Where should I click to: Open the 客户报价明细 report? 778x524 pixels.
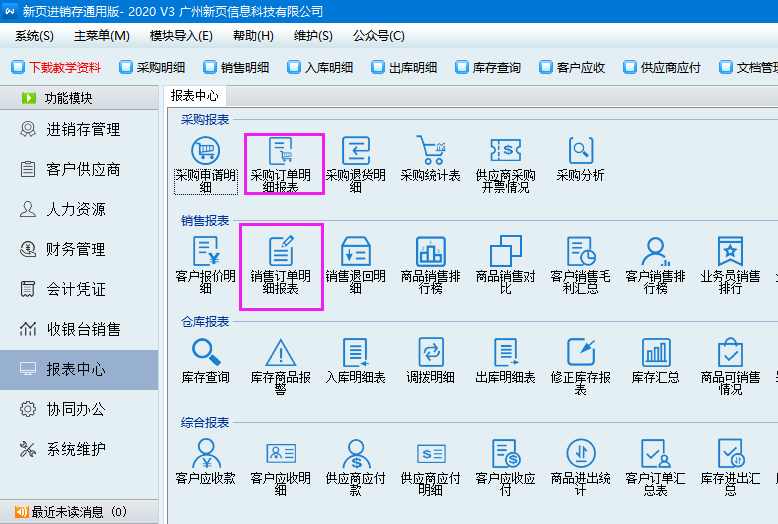point(205,265)
